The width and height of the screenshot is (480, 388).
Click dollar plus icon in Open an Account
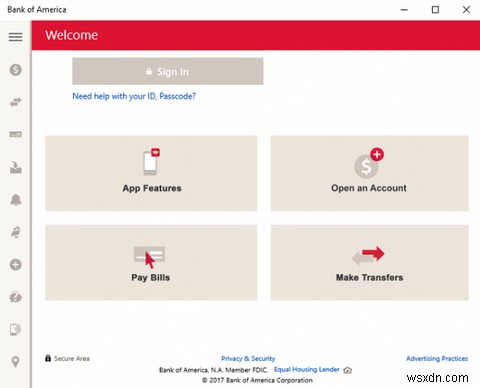pos(369,163)
